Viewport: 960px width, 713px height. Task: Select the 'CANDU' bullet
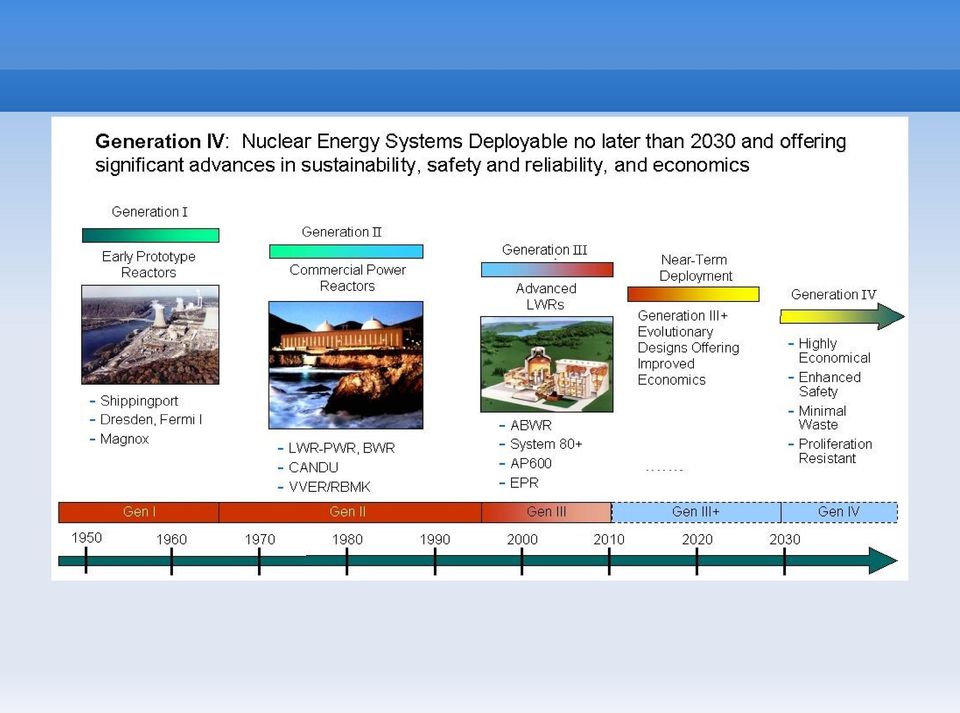(308, 468)
